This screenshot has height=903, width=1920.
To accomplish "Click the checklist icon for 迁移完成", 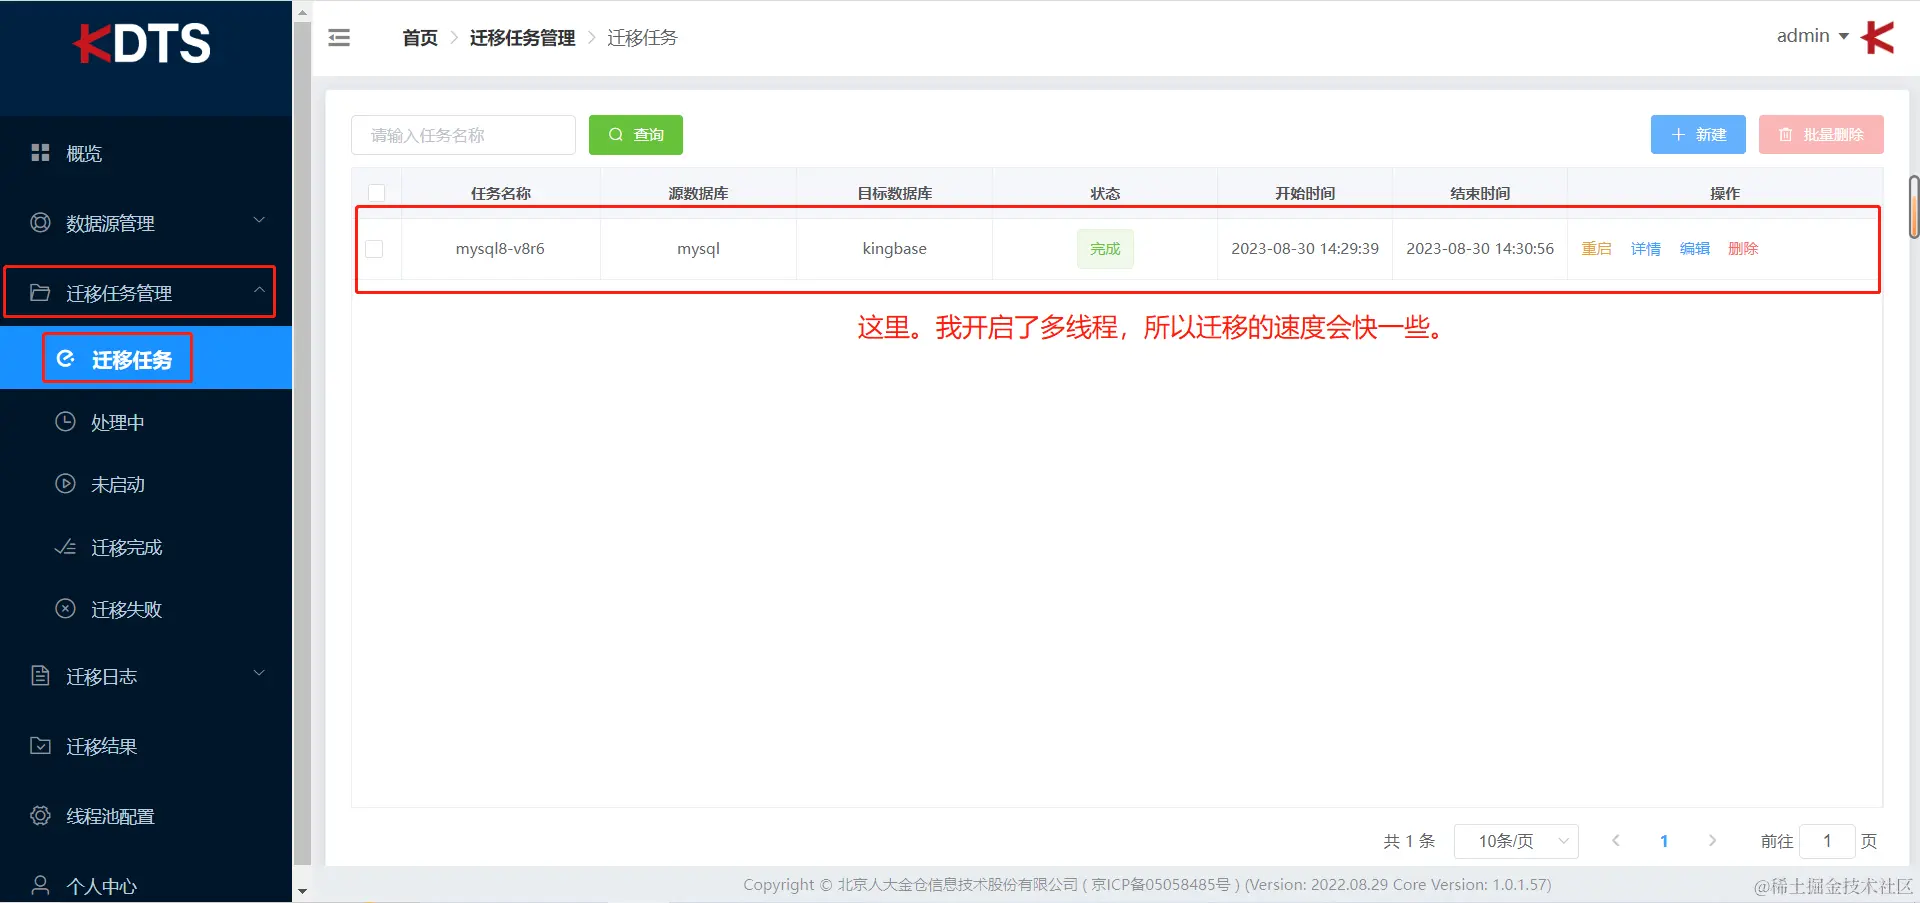I will [x=65, y=547].
